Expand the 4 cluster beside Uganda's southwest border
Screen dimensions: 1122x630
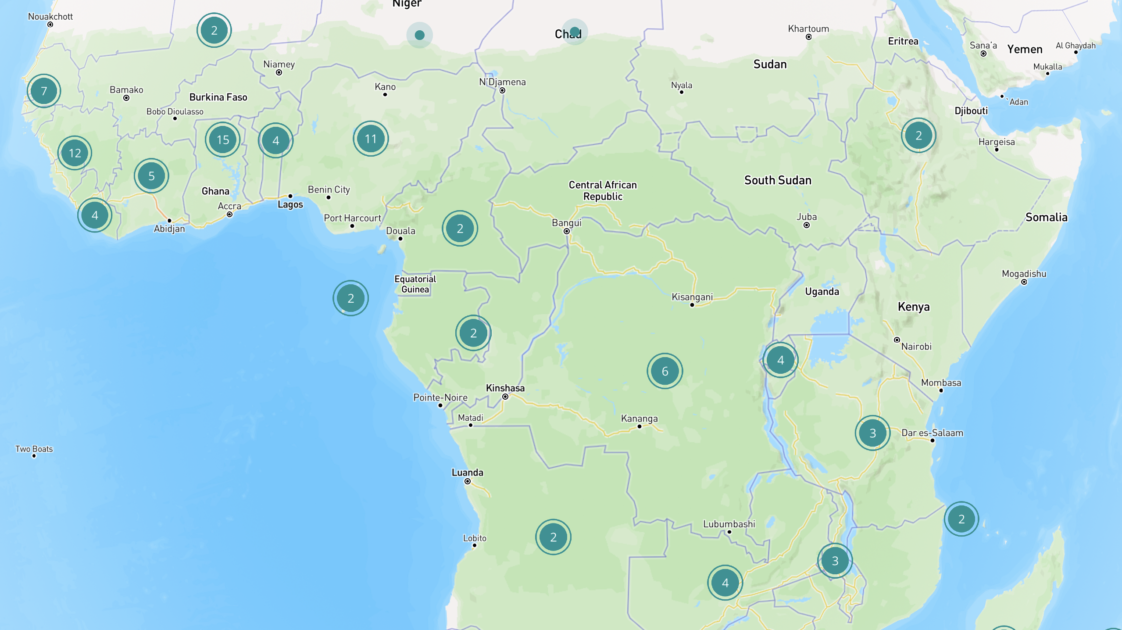click(x=780, y=359)
